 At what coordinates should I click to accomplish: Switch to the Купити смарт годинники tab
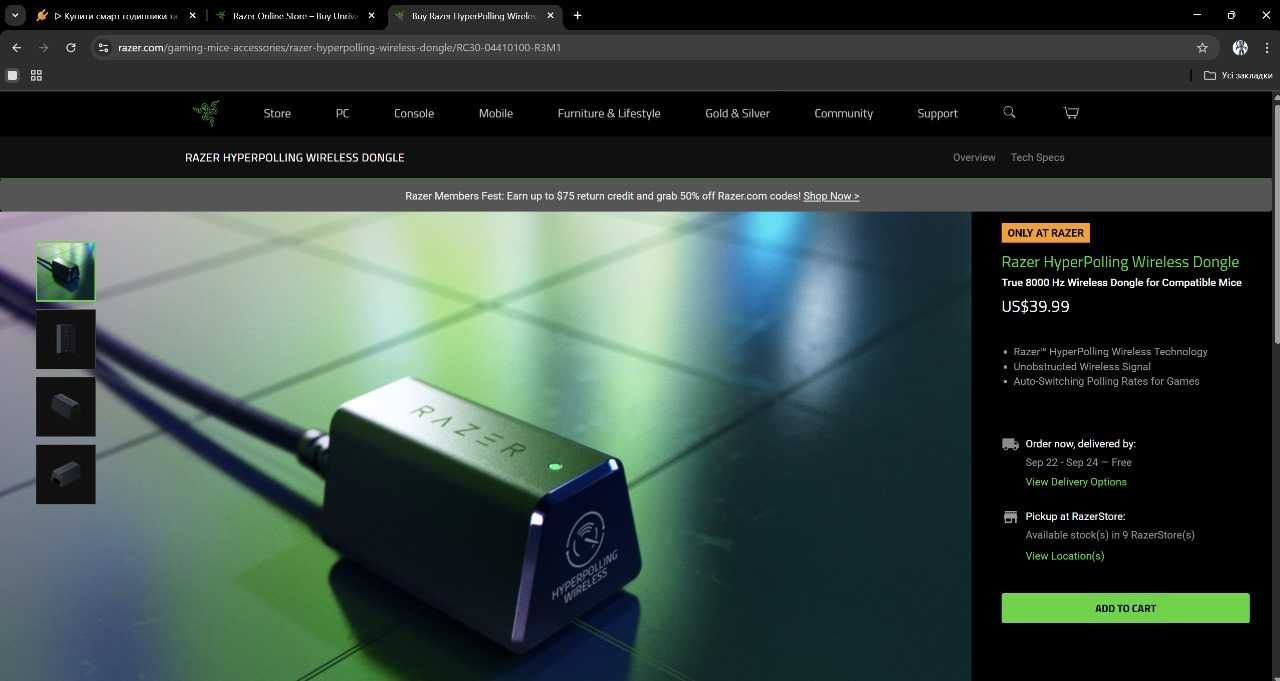(116, 16)
